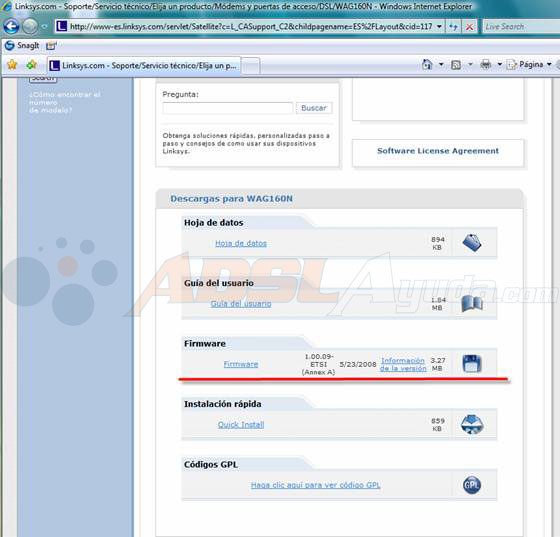This screenshot has height=537, width=560.
Task: Click the browser Forward arrow button
Action: point(30,26)
